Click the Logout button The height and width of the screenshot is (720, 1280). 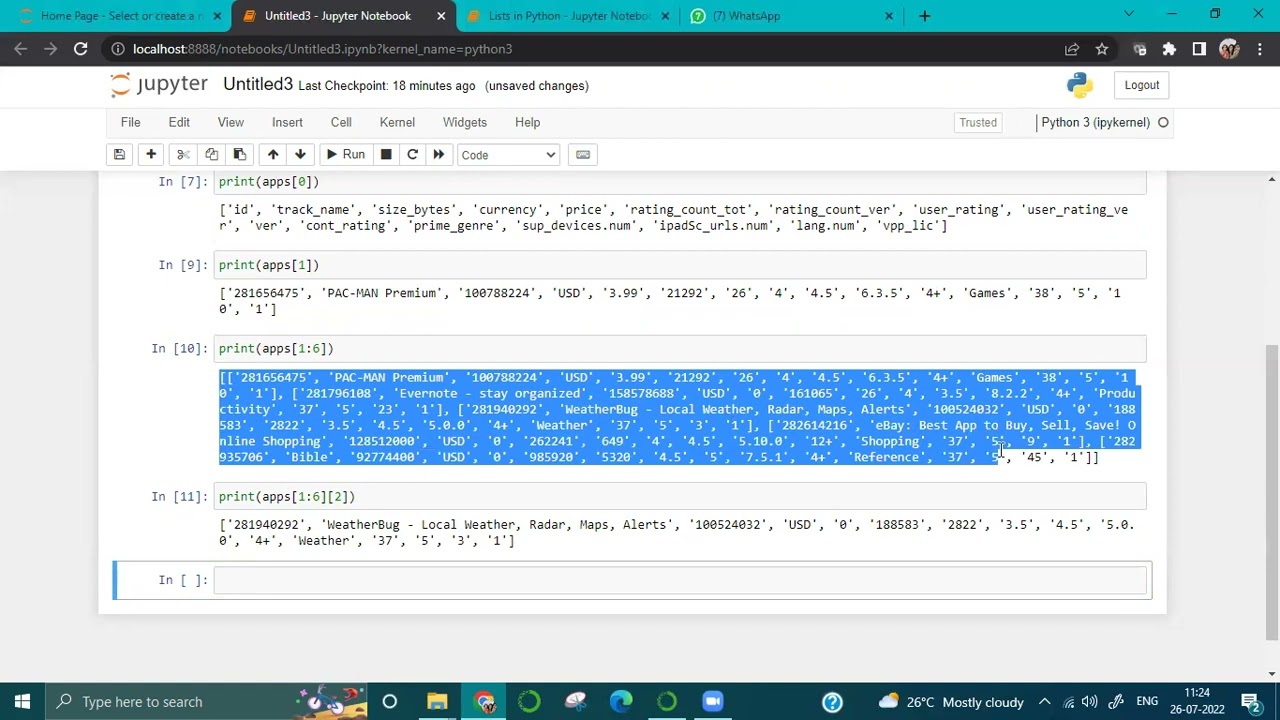(x=1141, y=85)
